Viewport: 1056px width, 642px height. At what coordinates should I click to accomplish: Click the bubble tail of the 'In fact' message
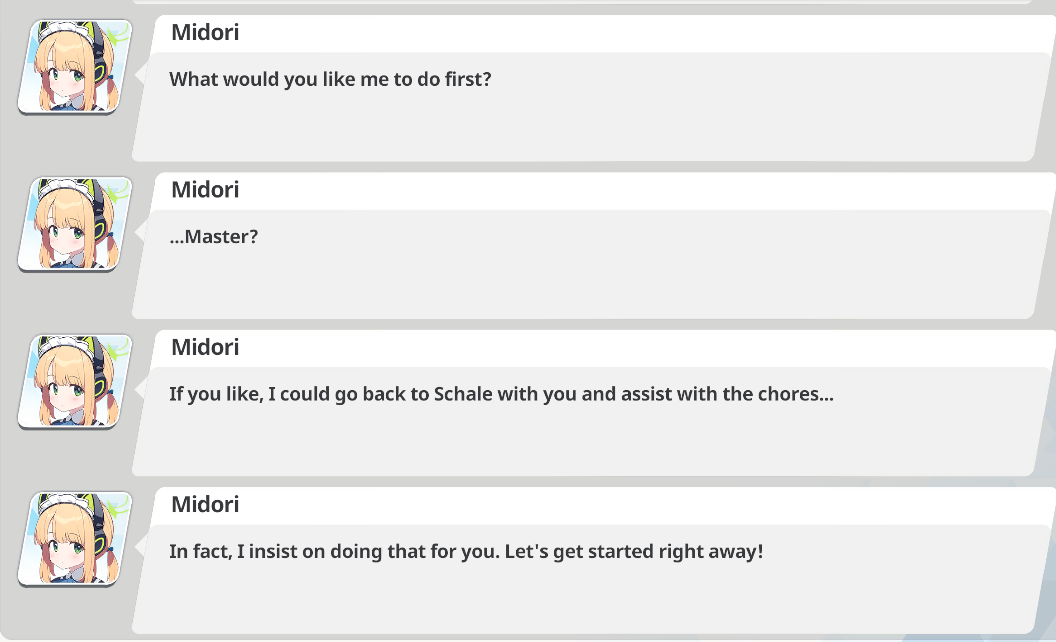pos(142,545)
